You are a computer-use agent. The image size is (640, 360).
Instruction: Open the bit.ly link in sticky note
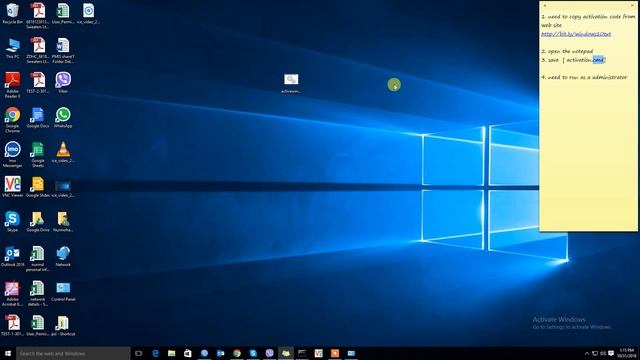pyautogui.click(x=576, y=34)
